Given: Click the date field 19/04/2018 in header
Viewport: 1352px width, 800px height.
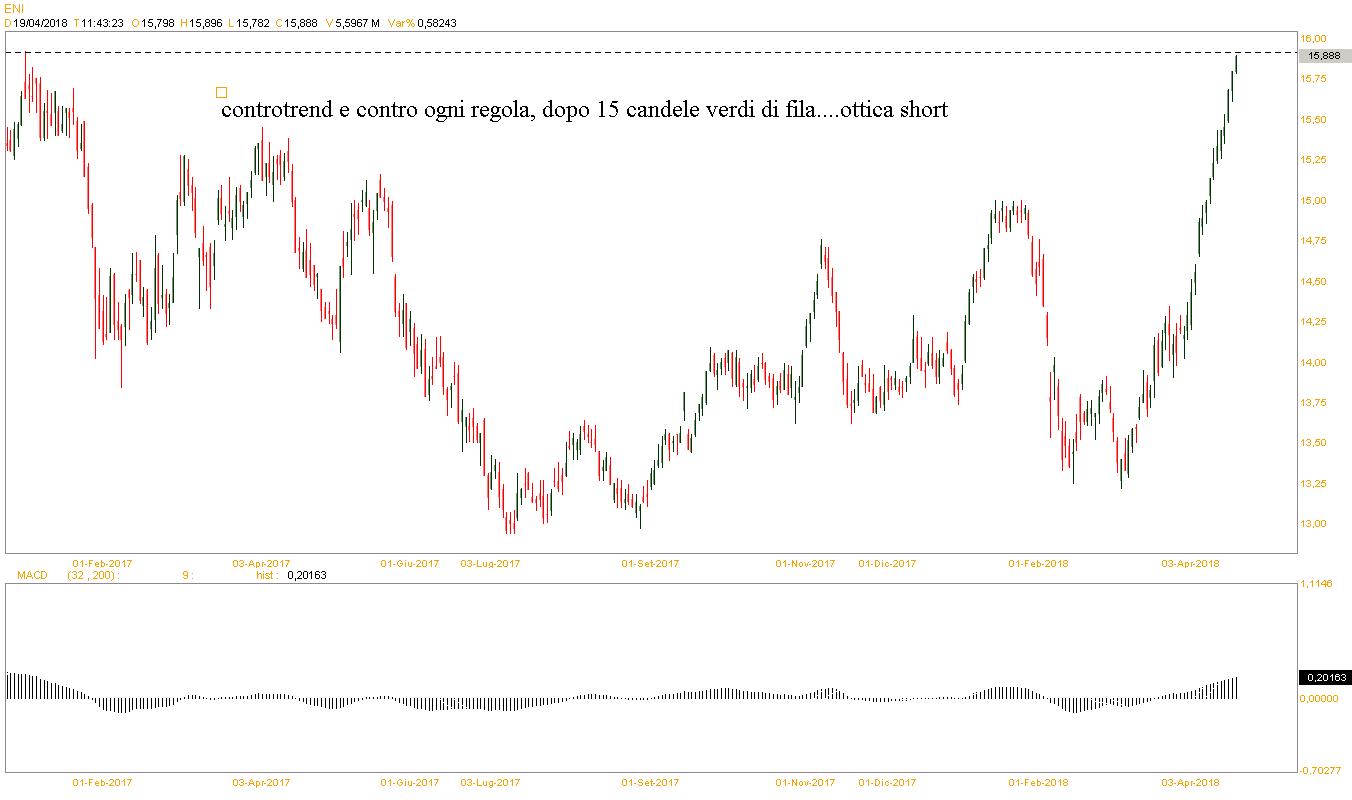Looking at the screenshot, I should point(40,22).
